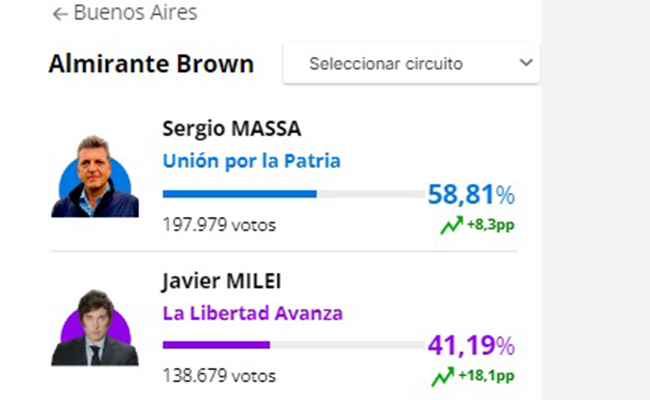
Task: Click the Javier MILEI candidate name
Action: 222,281
